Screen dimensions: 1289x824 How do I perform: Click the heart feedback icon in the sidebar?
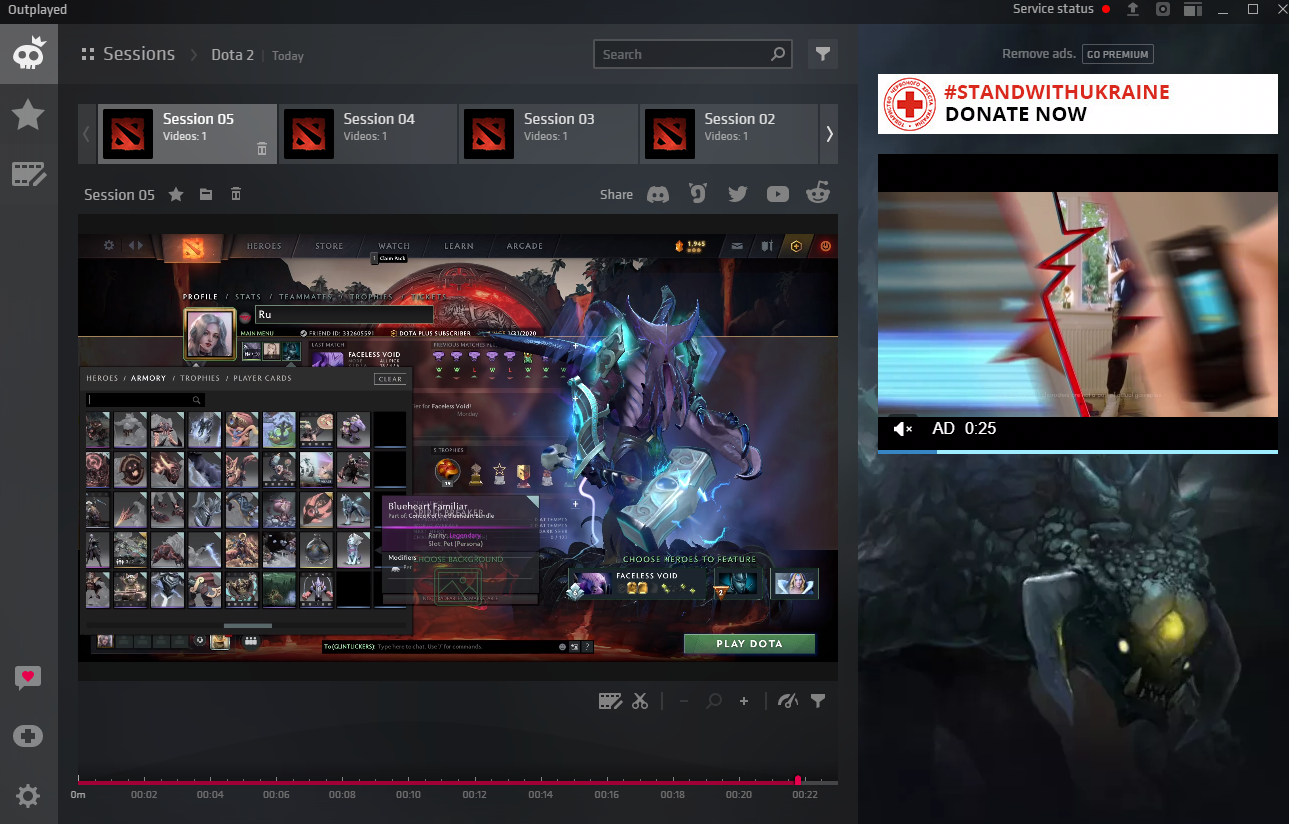pyautogui.click(x=27, y=677)
